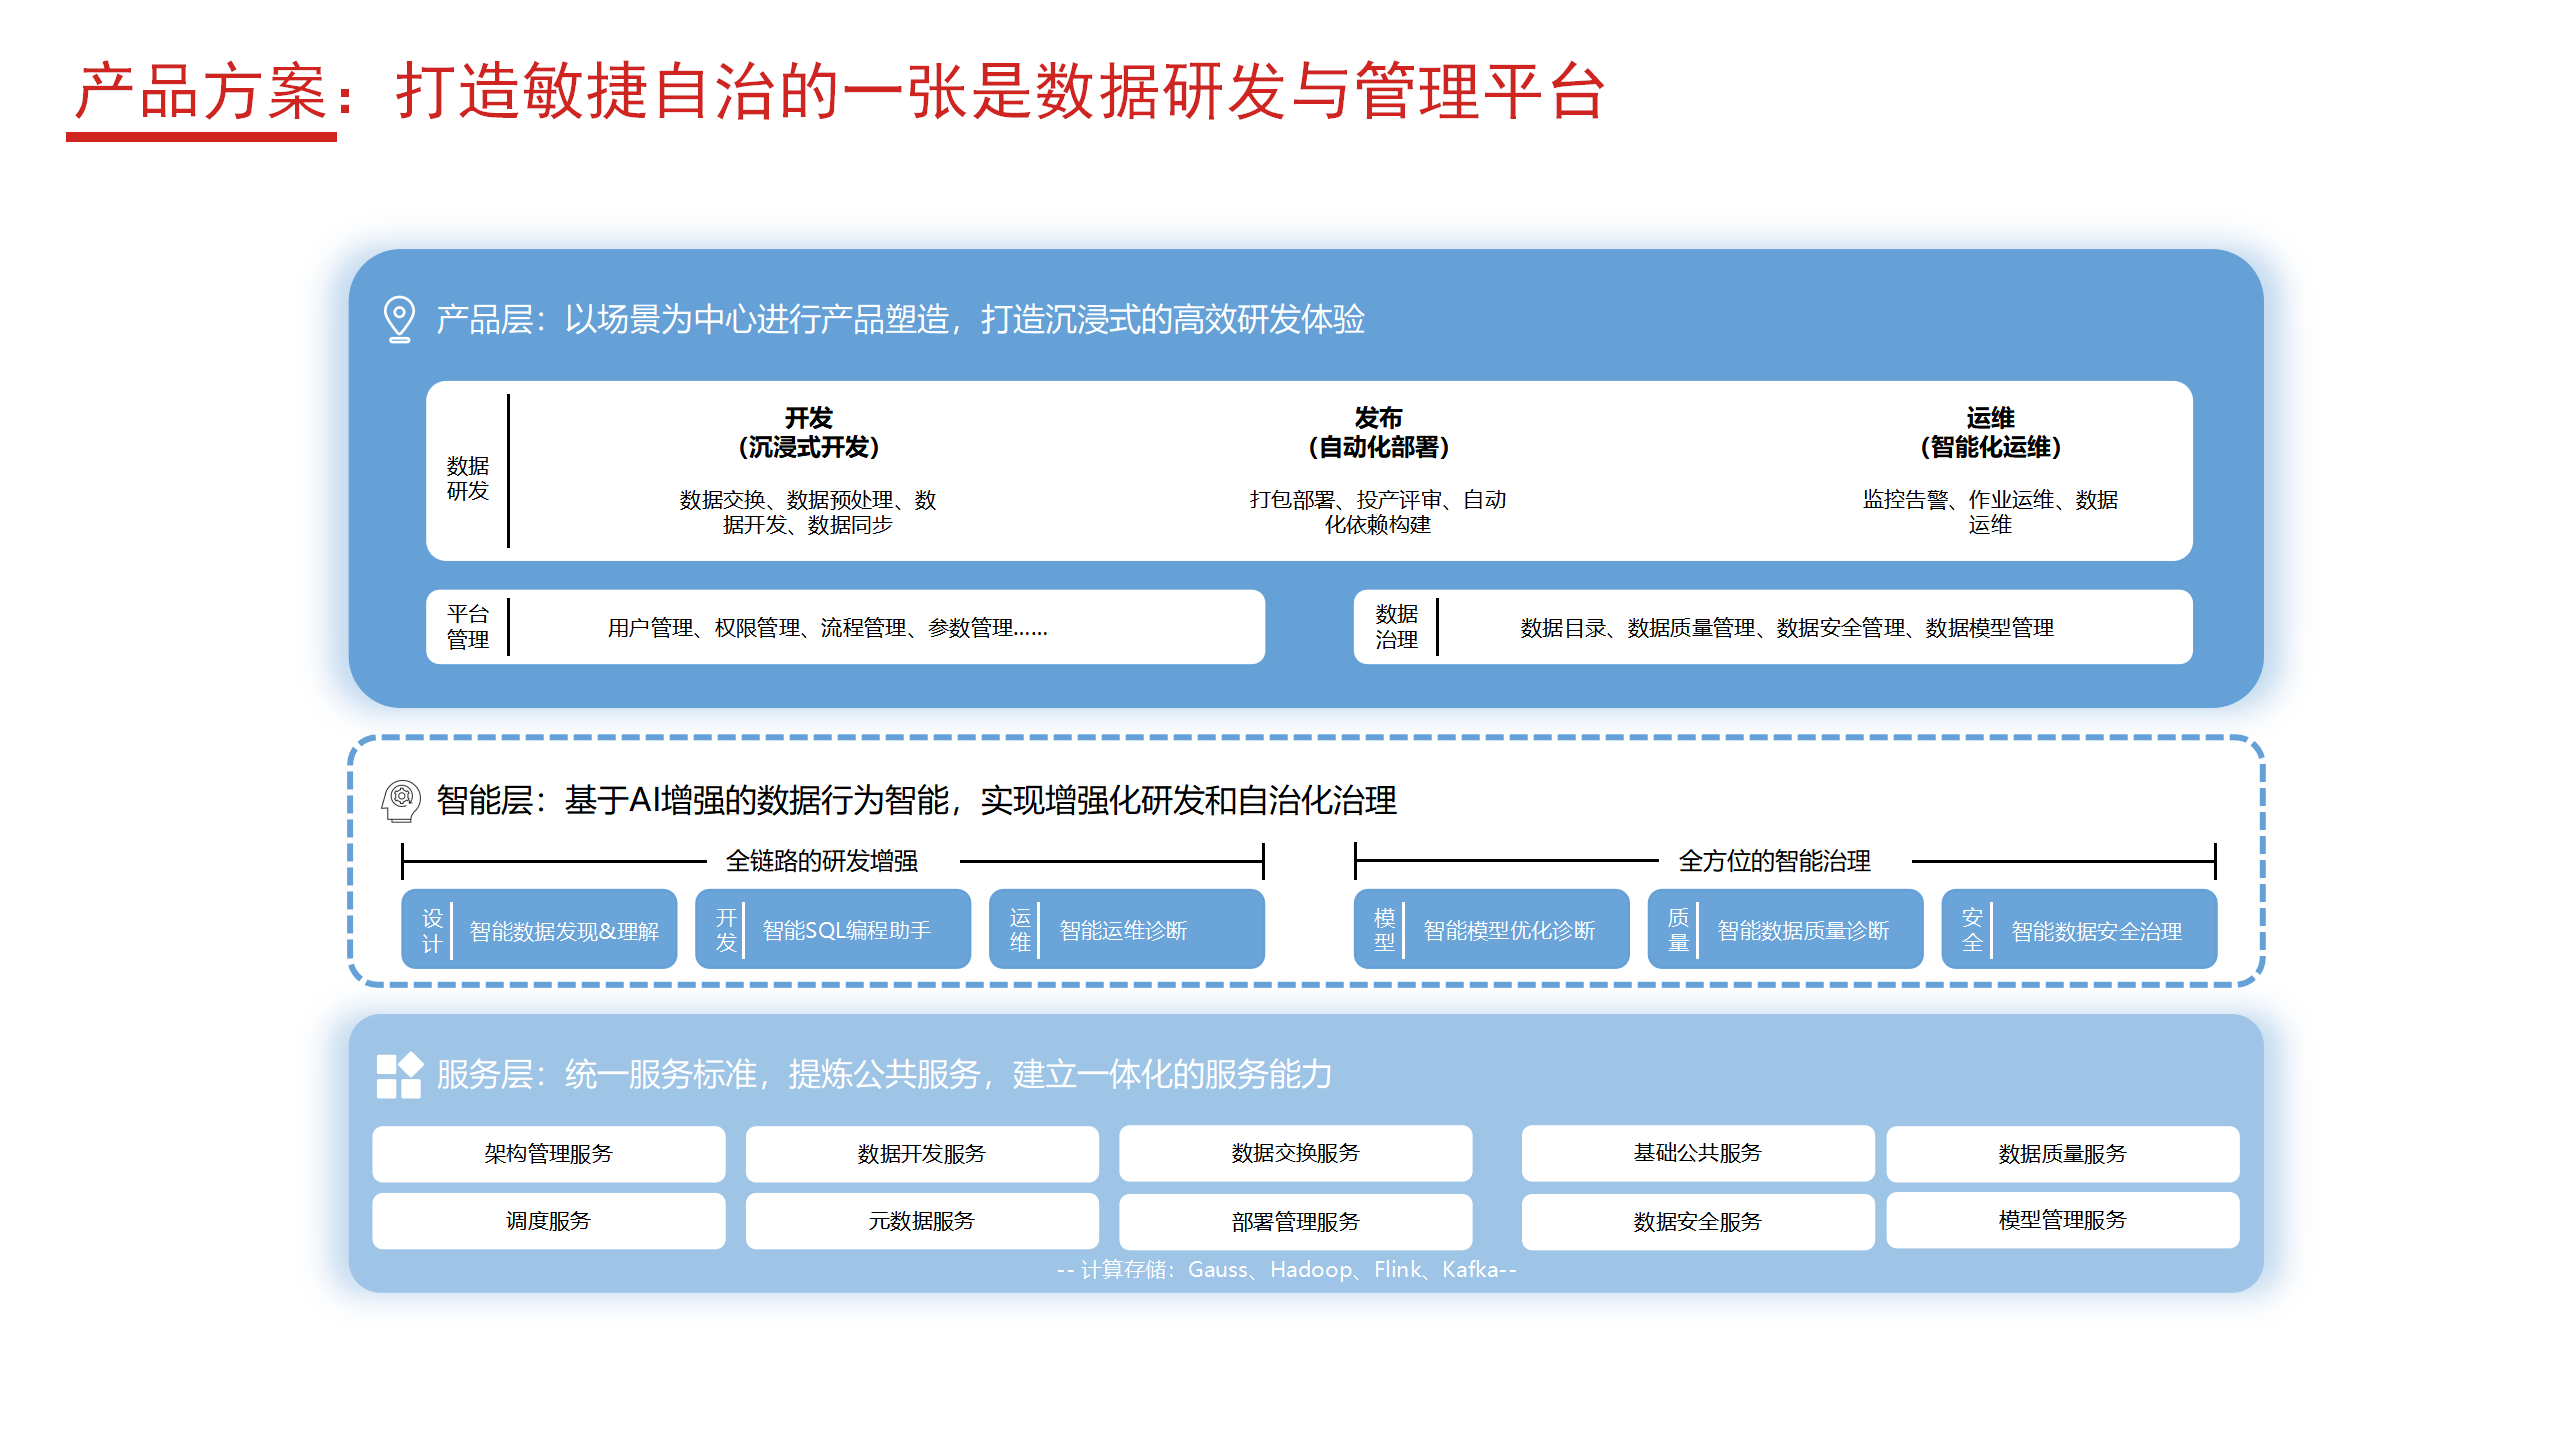Click the 数据质量服务 box
This screenshot has width=2560, height=1440.
click(2062, 1154)
